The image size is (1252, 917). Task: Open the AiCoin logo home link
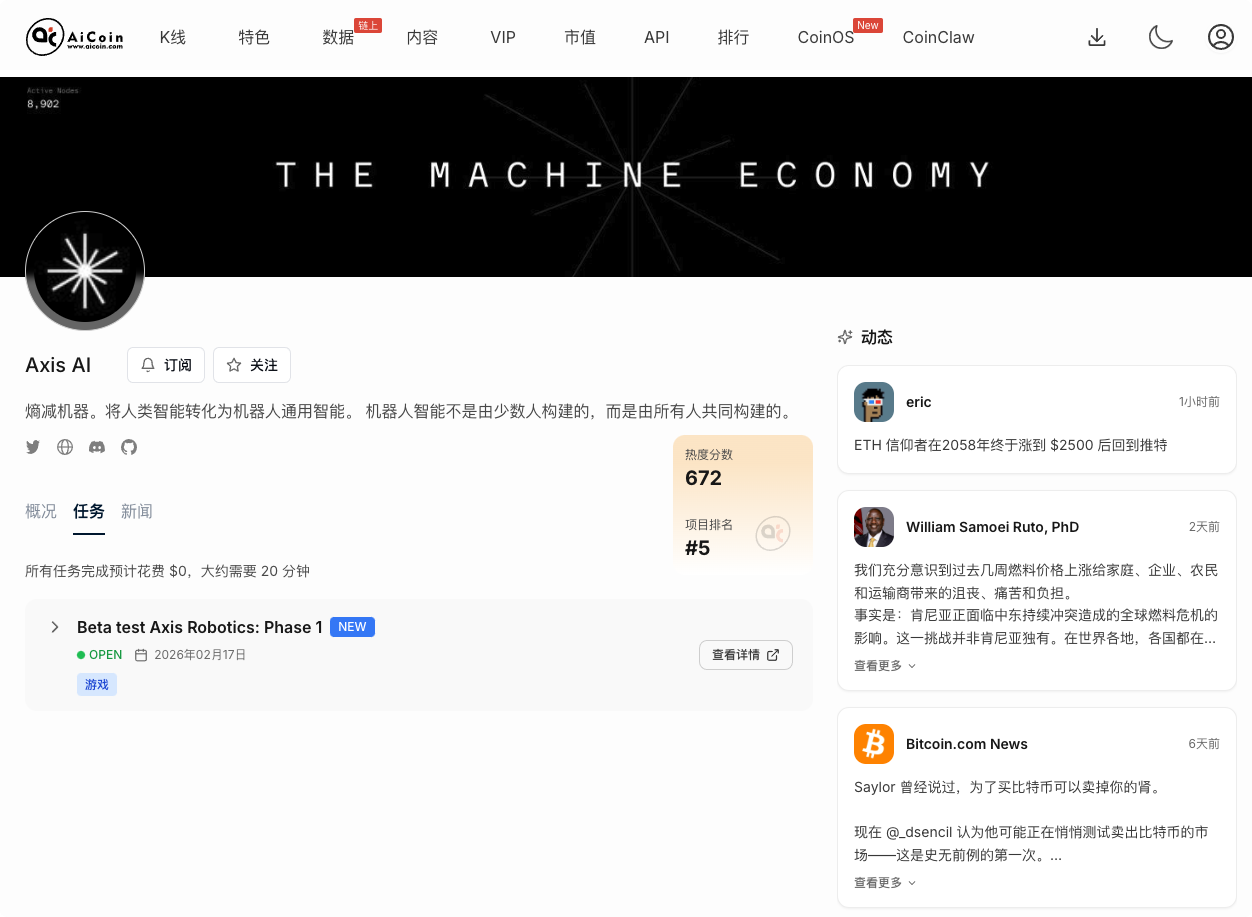point(75,37)
